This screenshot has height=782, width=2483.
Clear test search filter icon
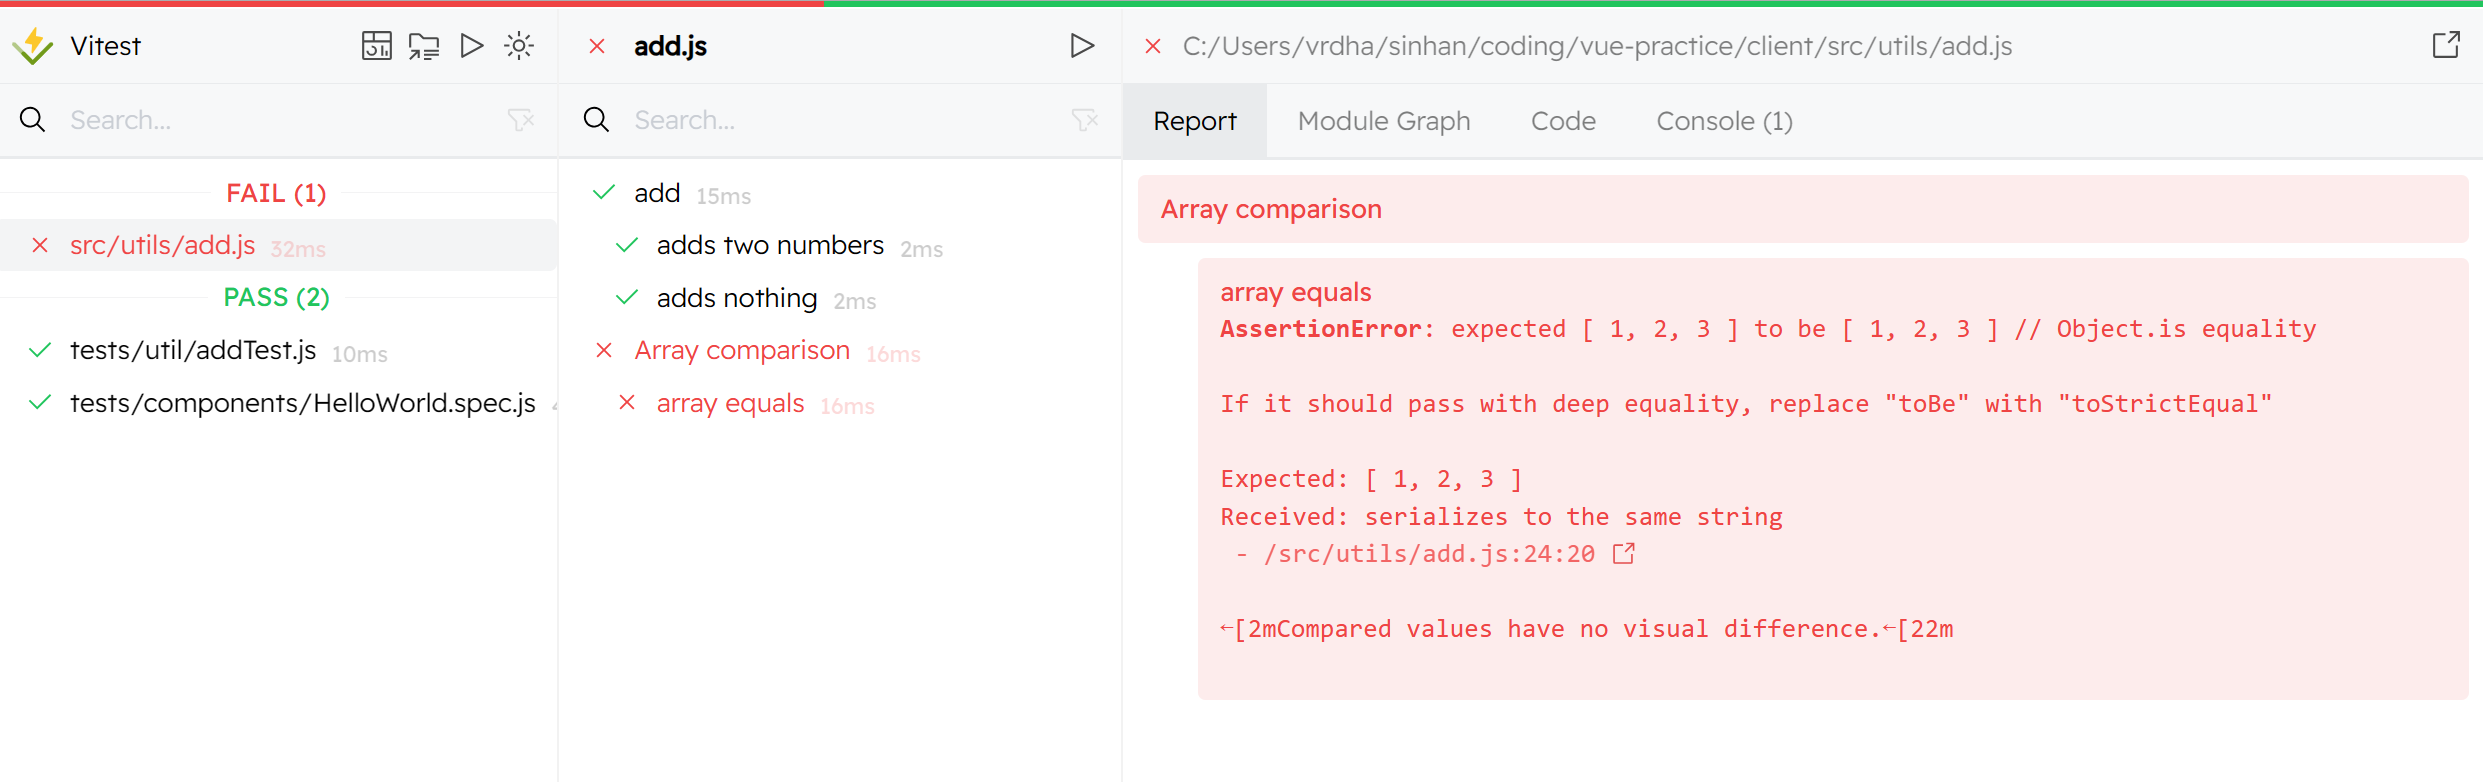1085,120
